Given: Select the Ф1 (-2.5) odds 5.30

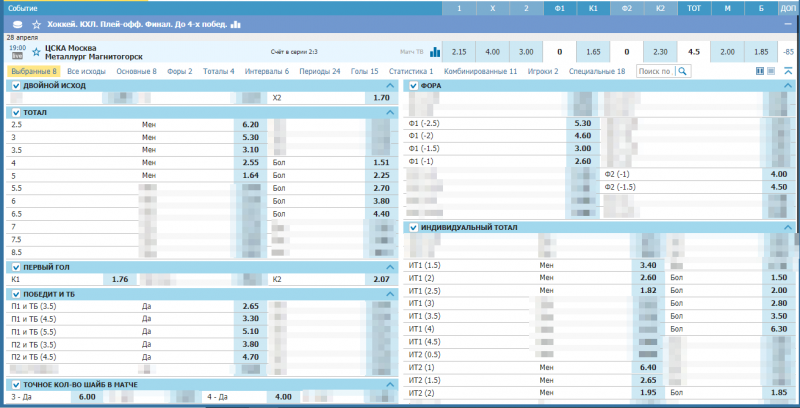Looking at the screenshot, I should (583, 123).
